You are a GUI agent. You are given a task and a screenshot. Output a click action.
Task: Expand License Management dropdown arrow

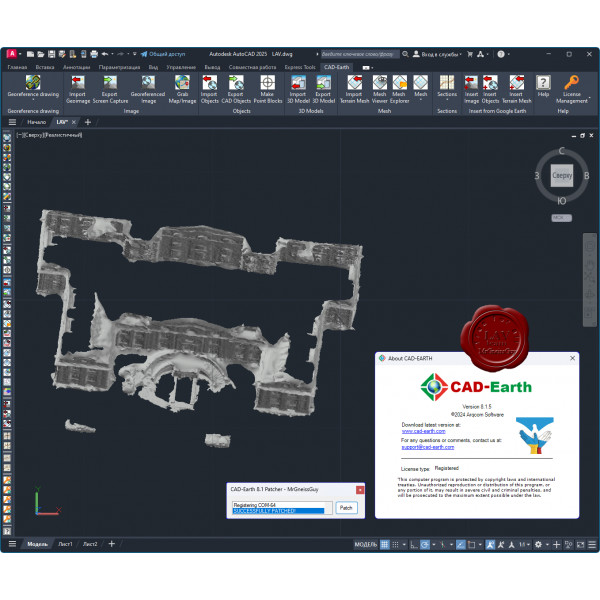590,98
